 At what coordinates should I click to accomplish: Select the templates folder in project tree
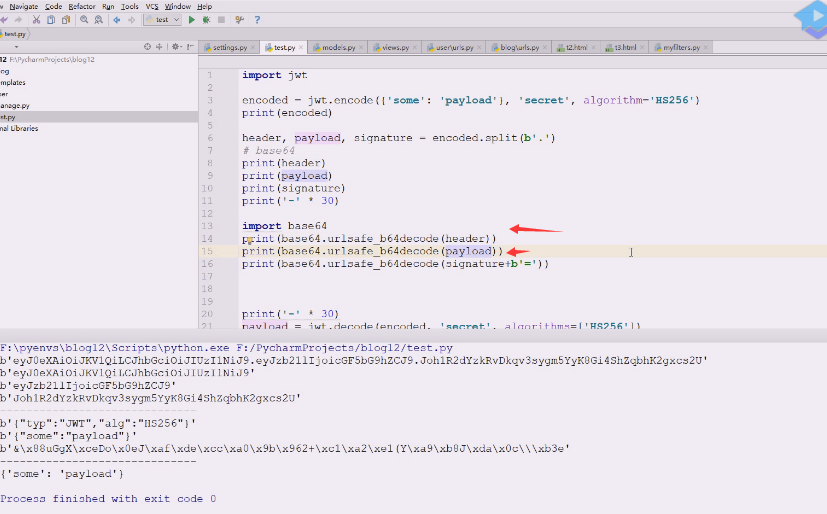pyautogui.click(x=13, y=83)
